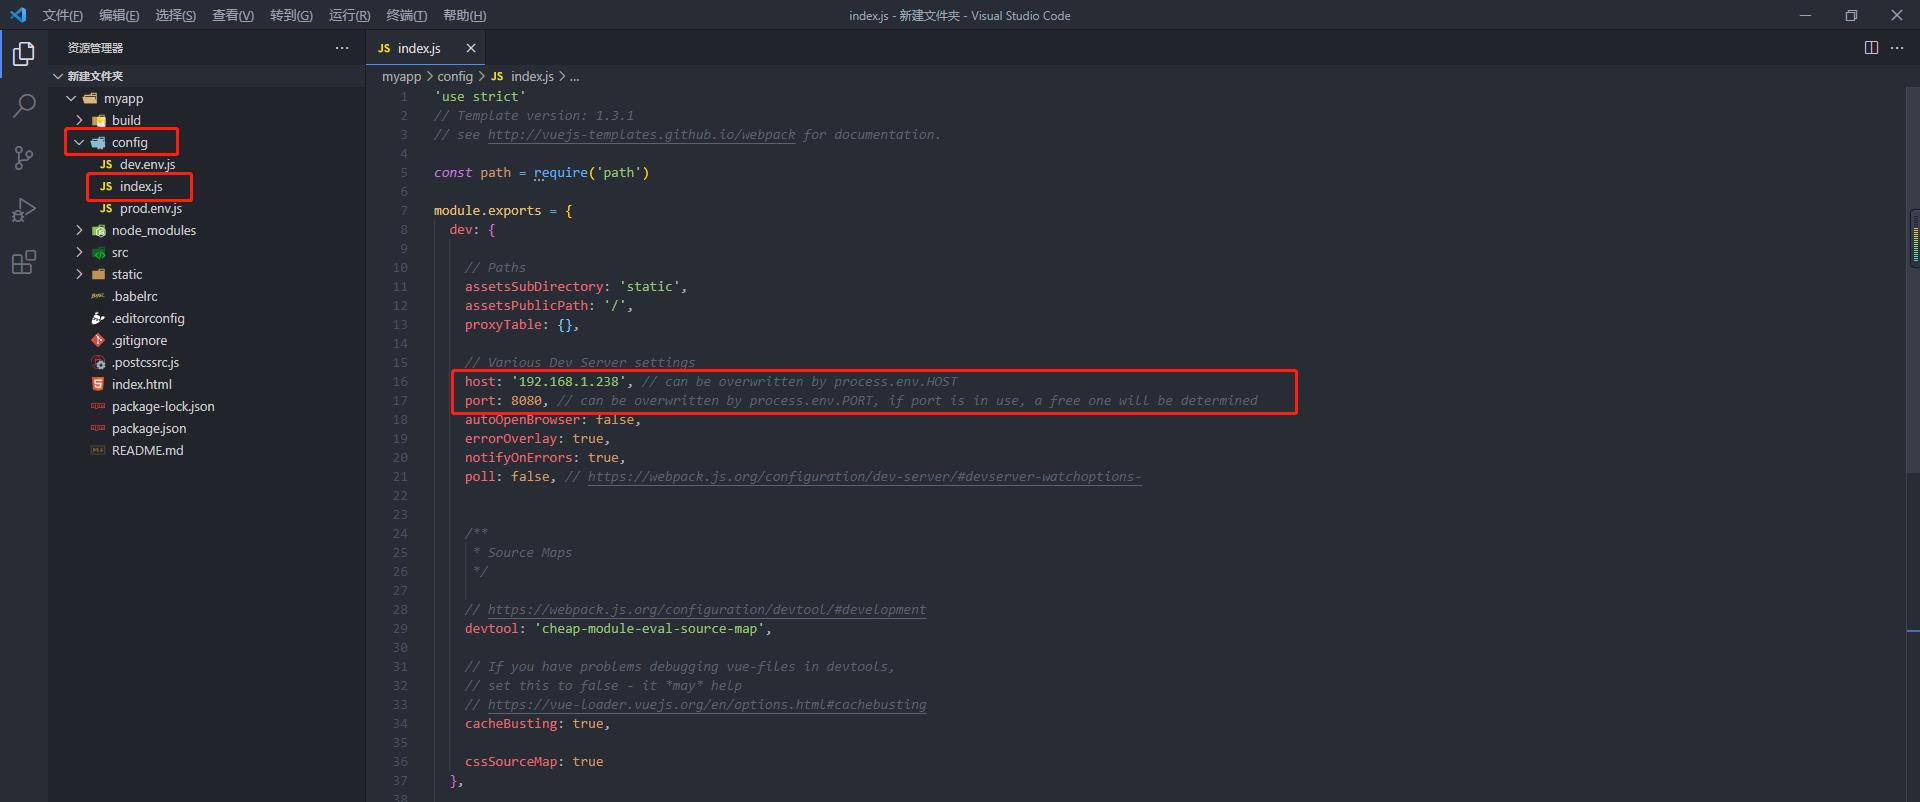This screenshot has height=802, width=1920.
Task: Open Explorer panel more actions ellipsis
Action: pyautogui.click(x=342, y=48)
